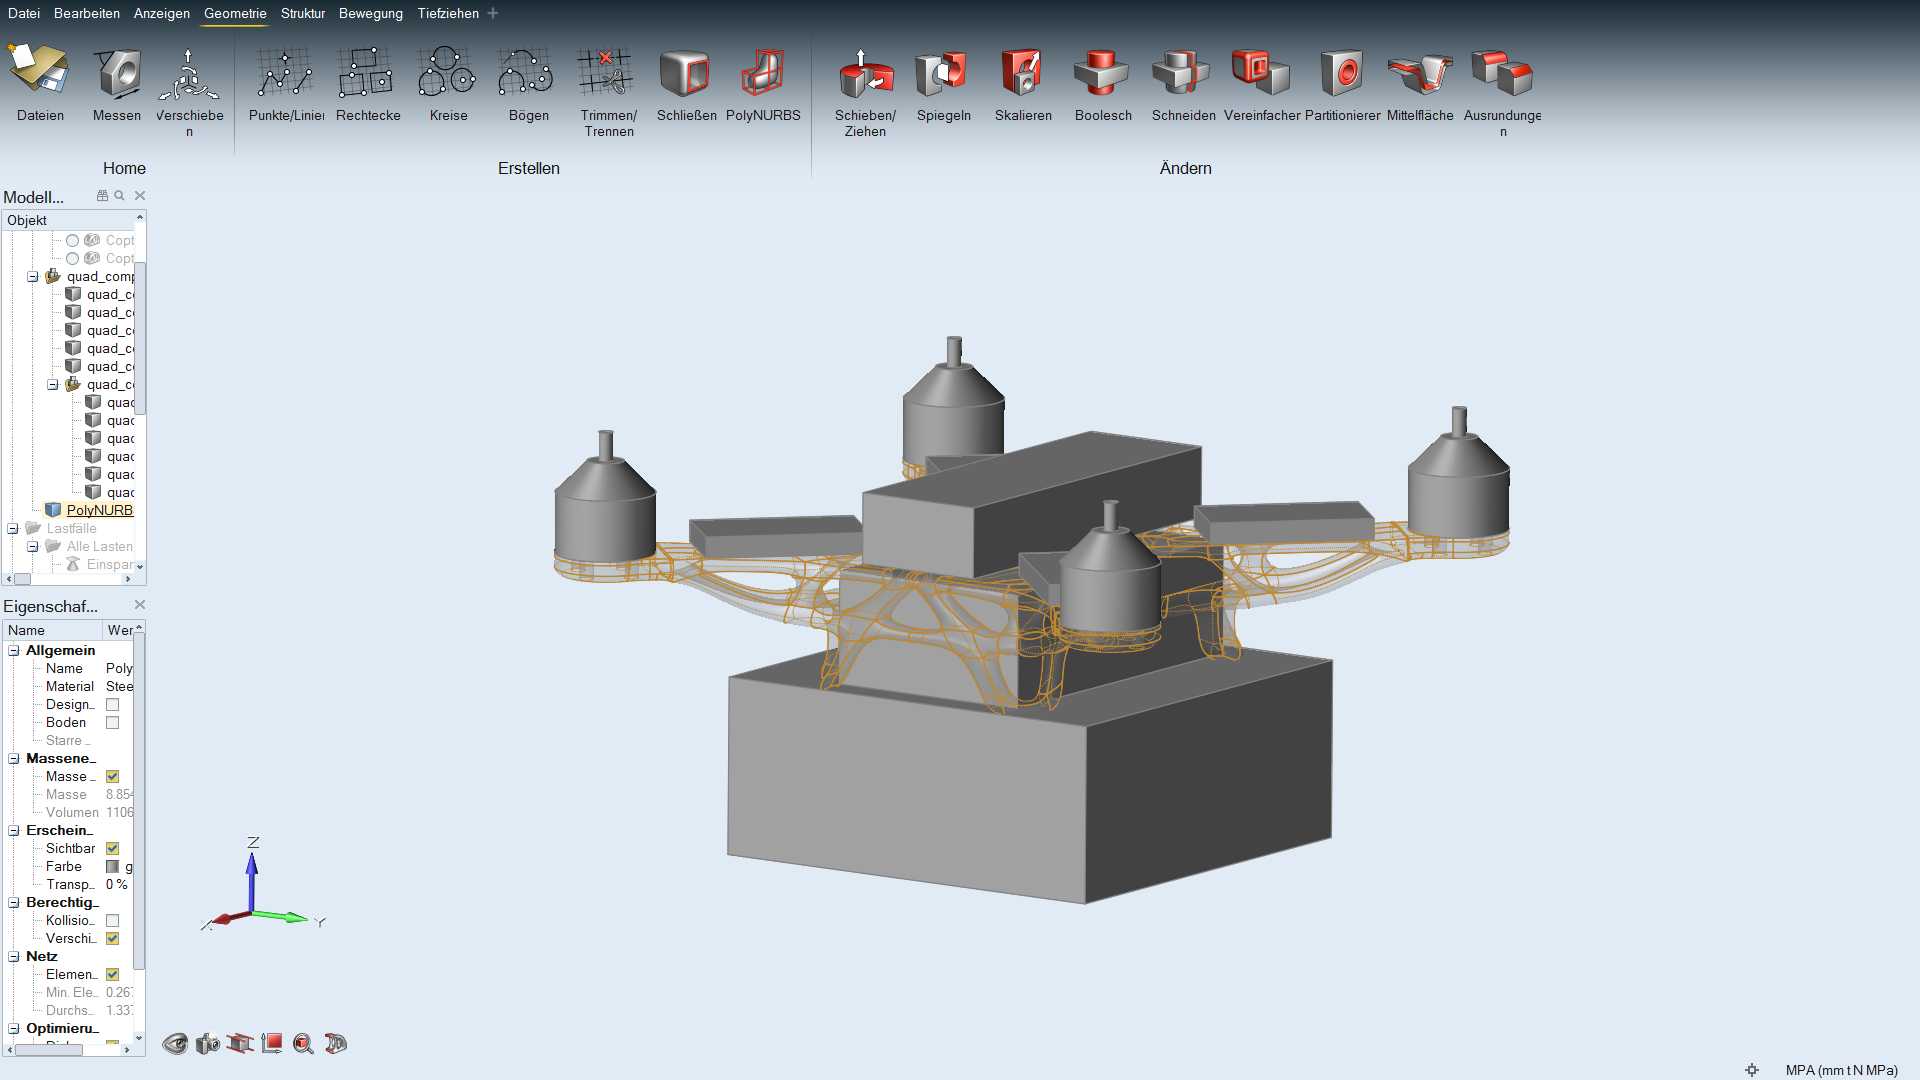Select the Punkte/Linien sketch tool
The width and height of the screenshot is (1920, 1080).
click(285, 73)
